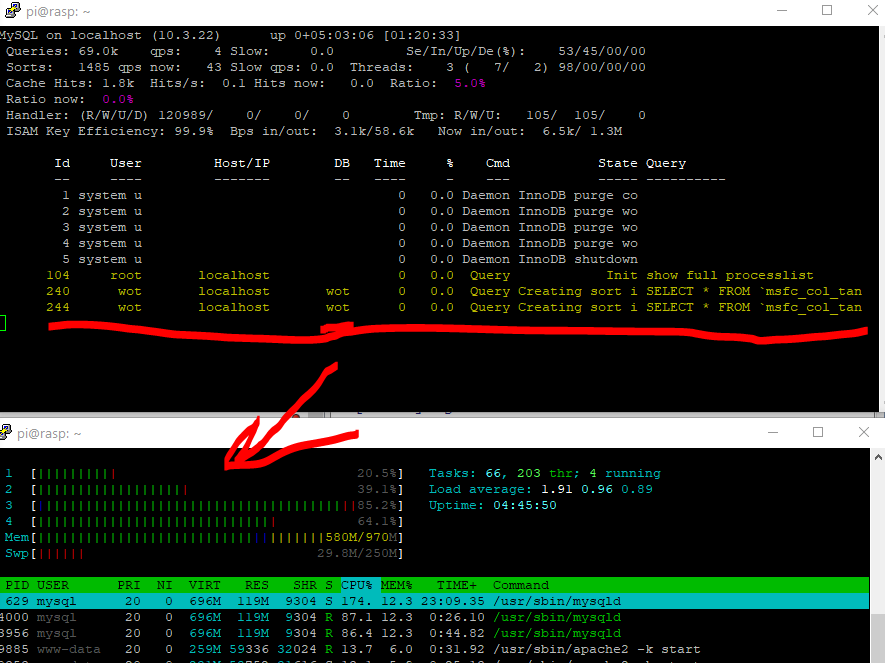Click the TIME+ column header in htop
The width and height of the screenshot is (885, 663).
pos(456,585)
